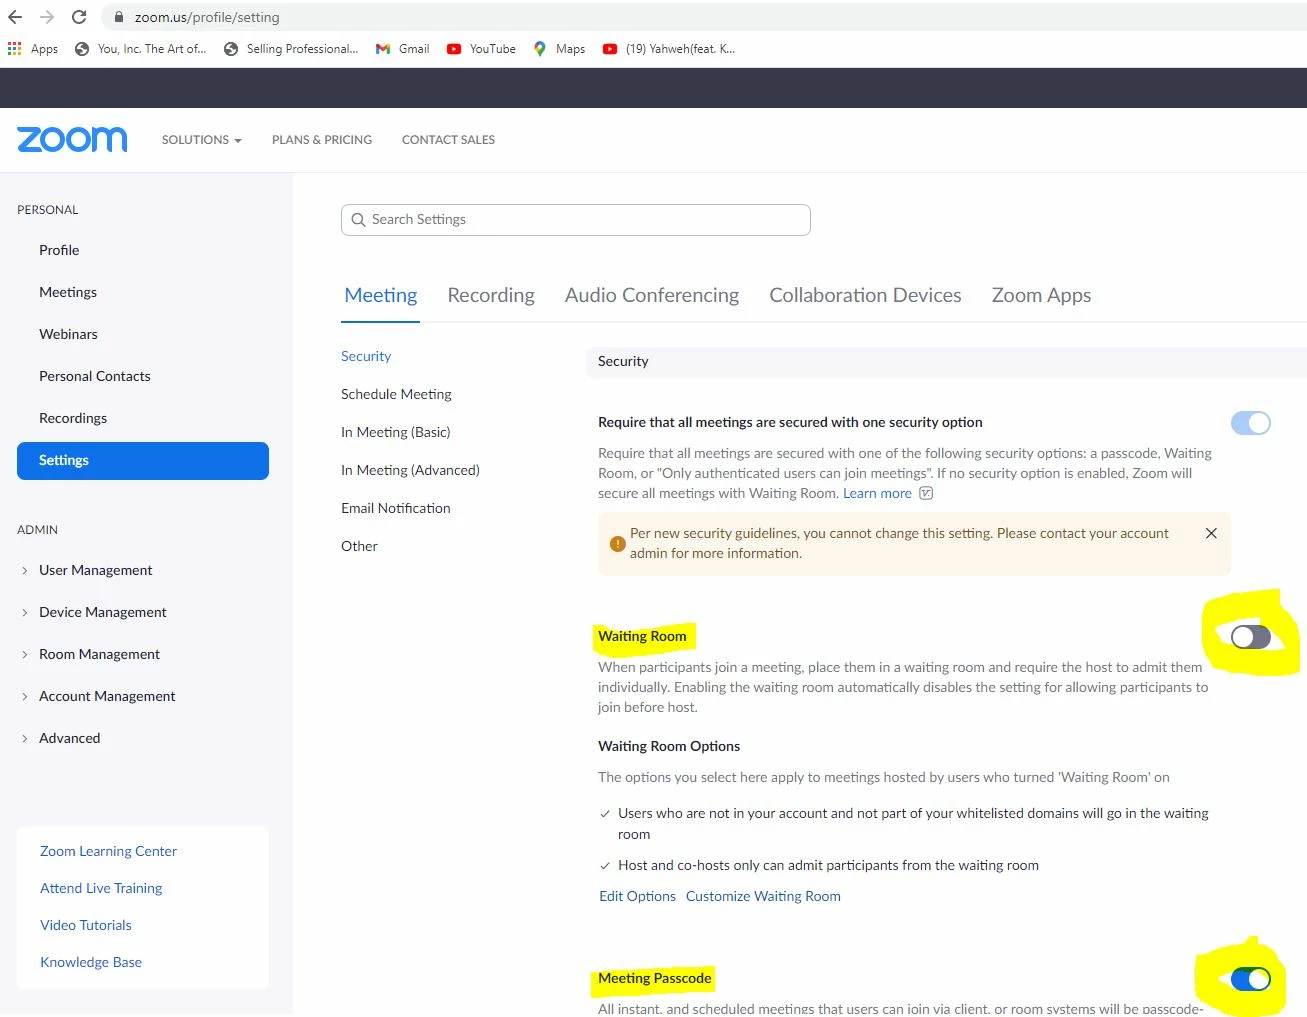The width and height of the screenshot is (1307, 1017).
Task: Open Knowledge Base link
Action: [x=91, y=962]
